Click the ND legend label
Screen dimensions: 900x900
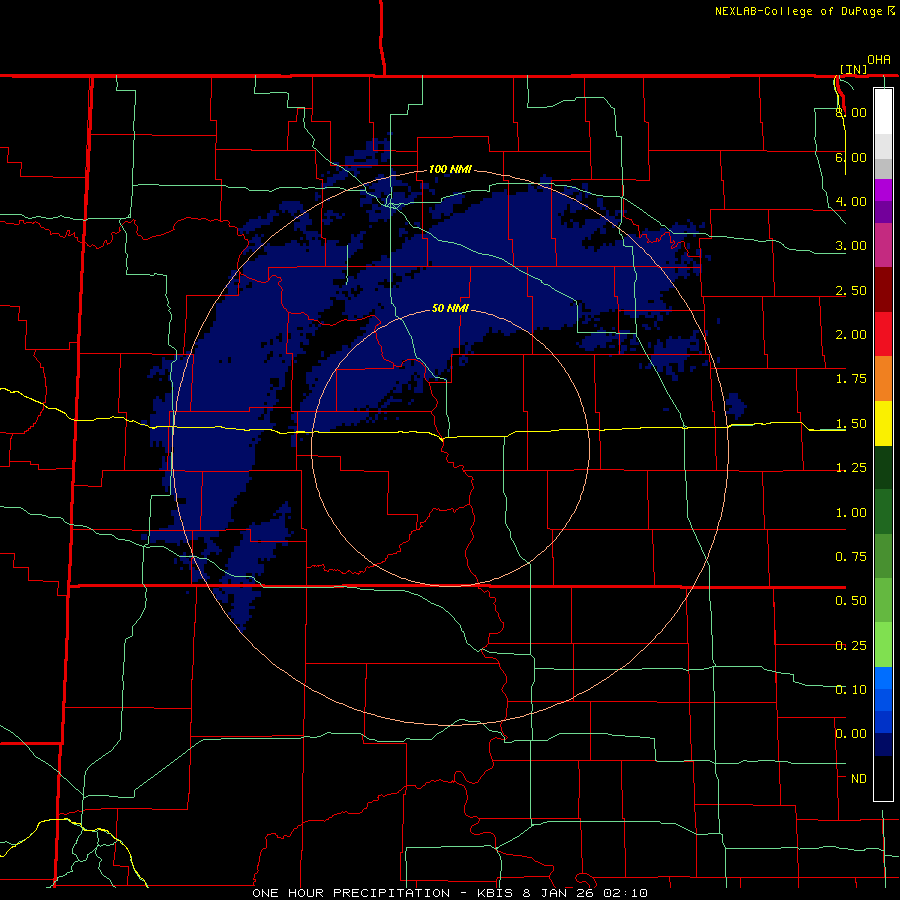click(x=859, y=779)
